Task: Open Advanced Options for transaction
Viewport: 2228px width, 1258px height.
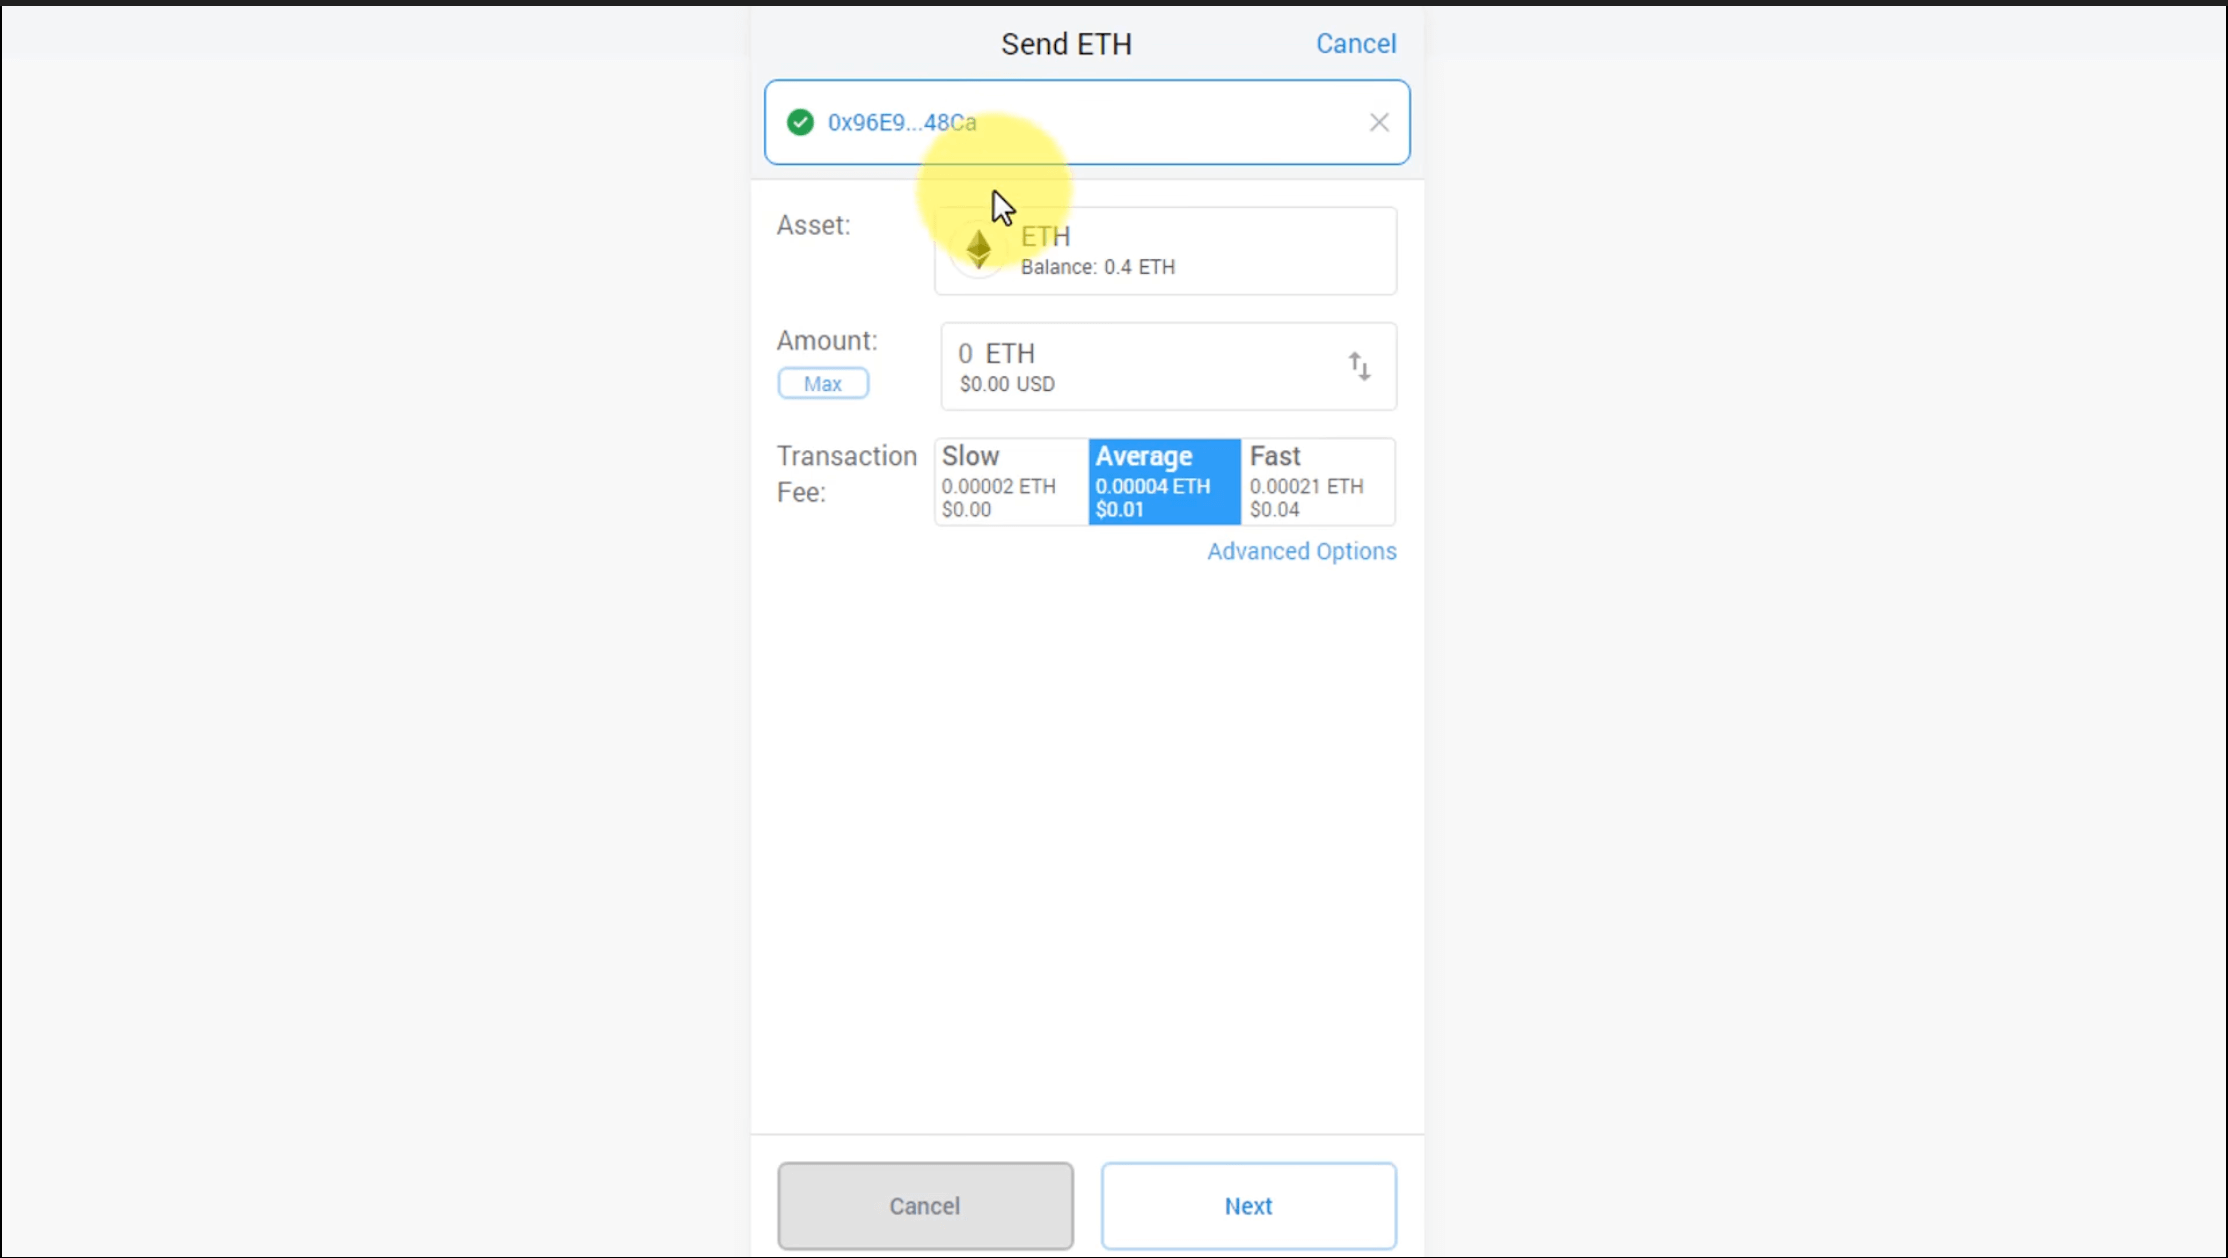Action: 1301,551
